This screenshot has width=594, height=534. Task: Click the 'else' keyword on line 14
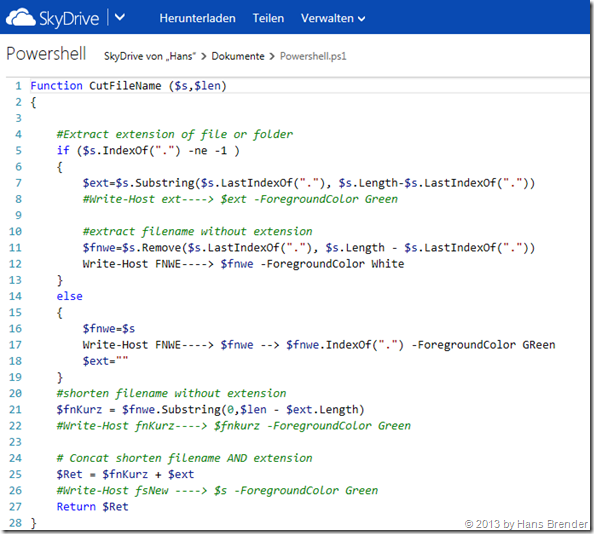(69, 296)
